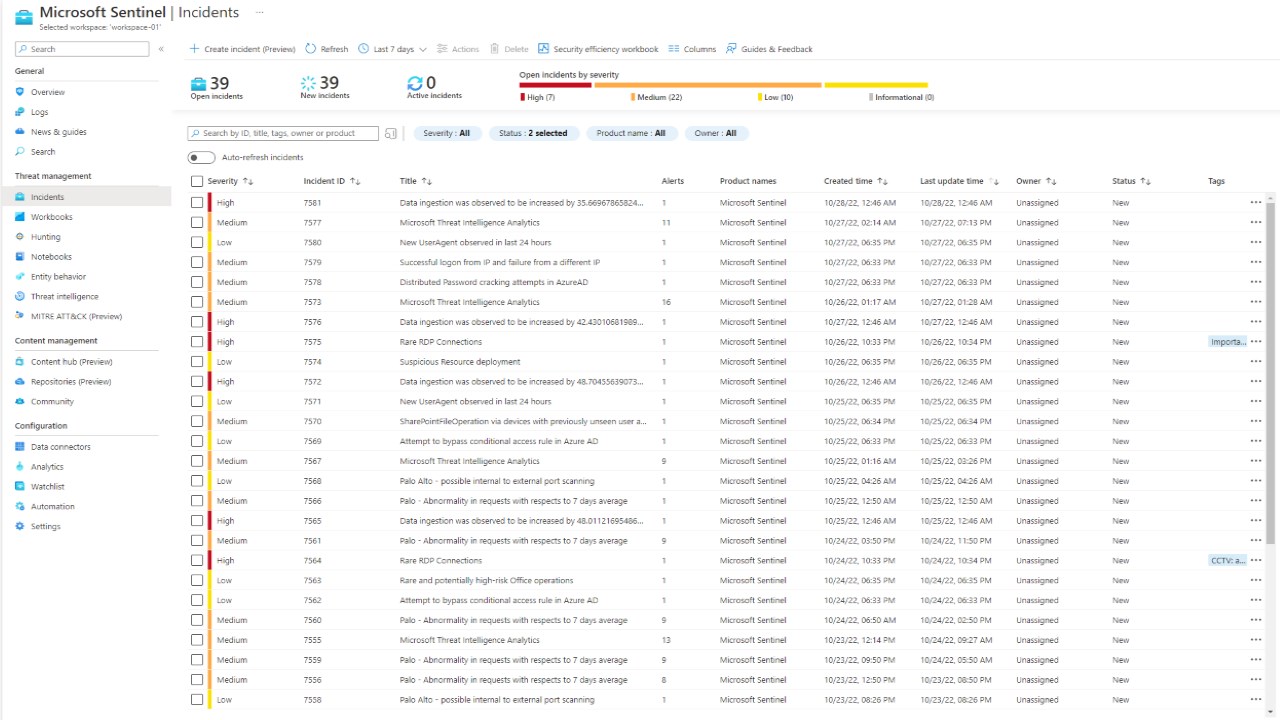
Task: Toggle Auto-refresh incidents switch
Action: pyautogui.click(x=201, y=157)
